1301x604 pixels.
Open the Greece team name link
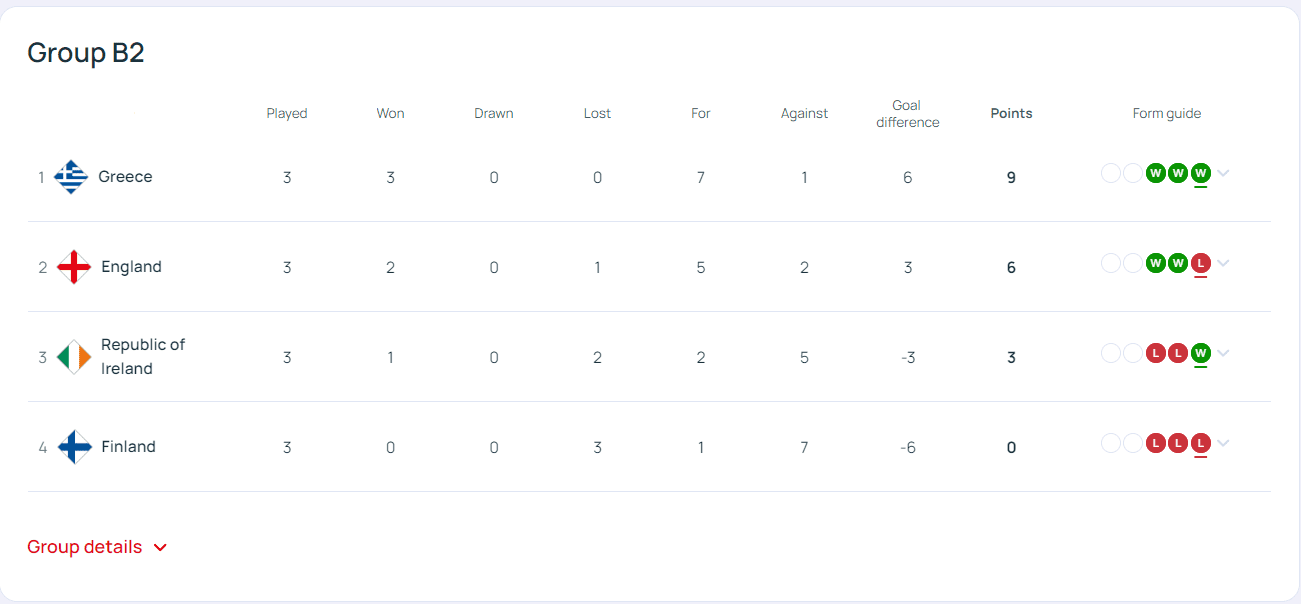(x=125, y=177)
